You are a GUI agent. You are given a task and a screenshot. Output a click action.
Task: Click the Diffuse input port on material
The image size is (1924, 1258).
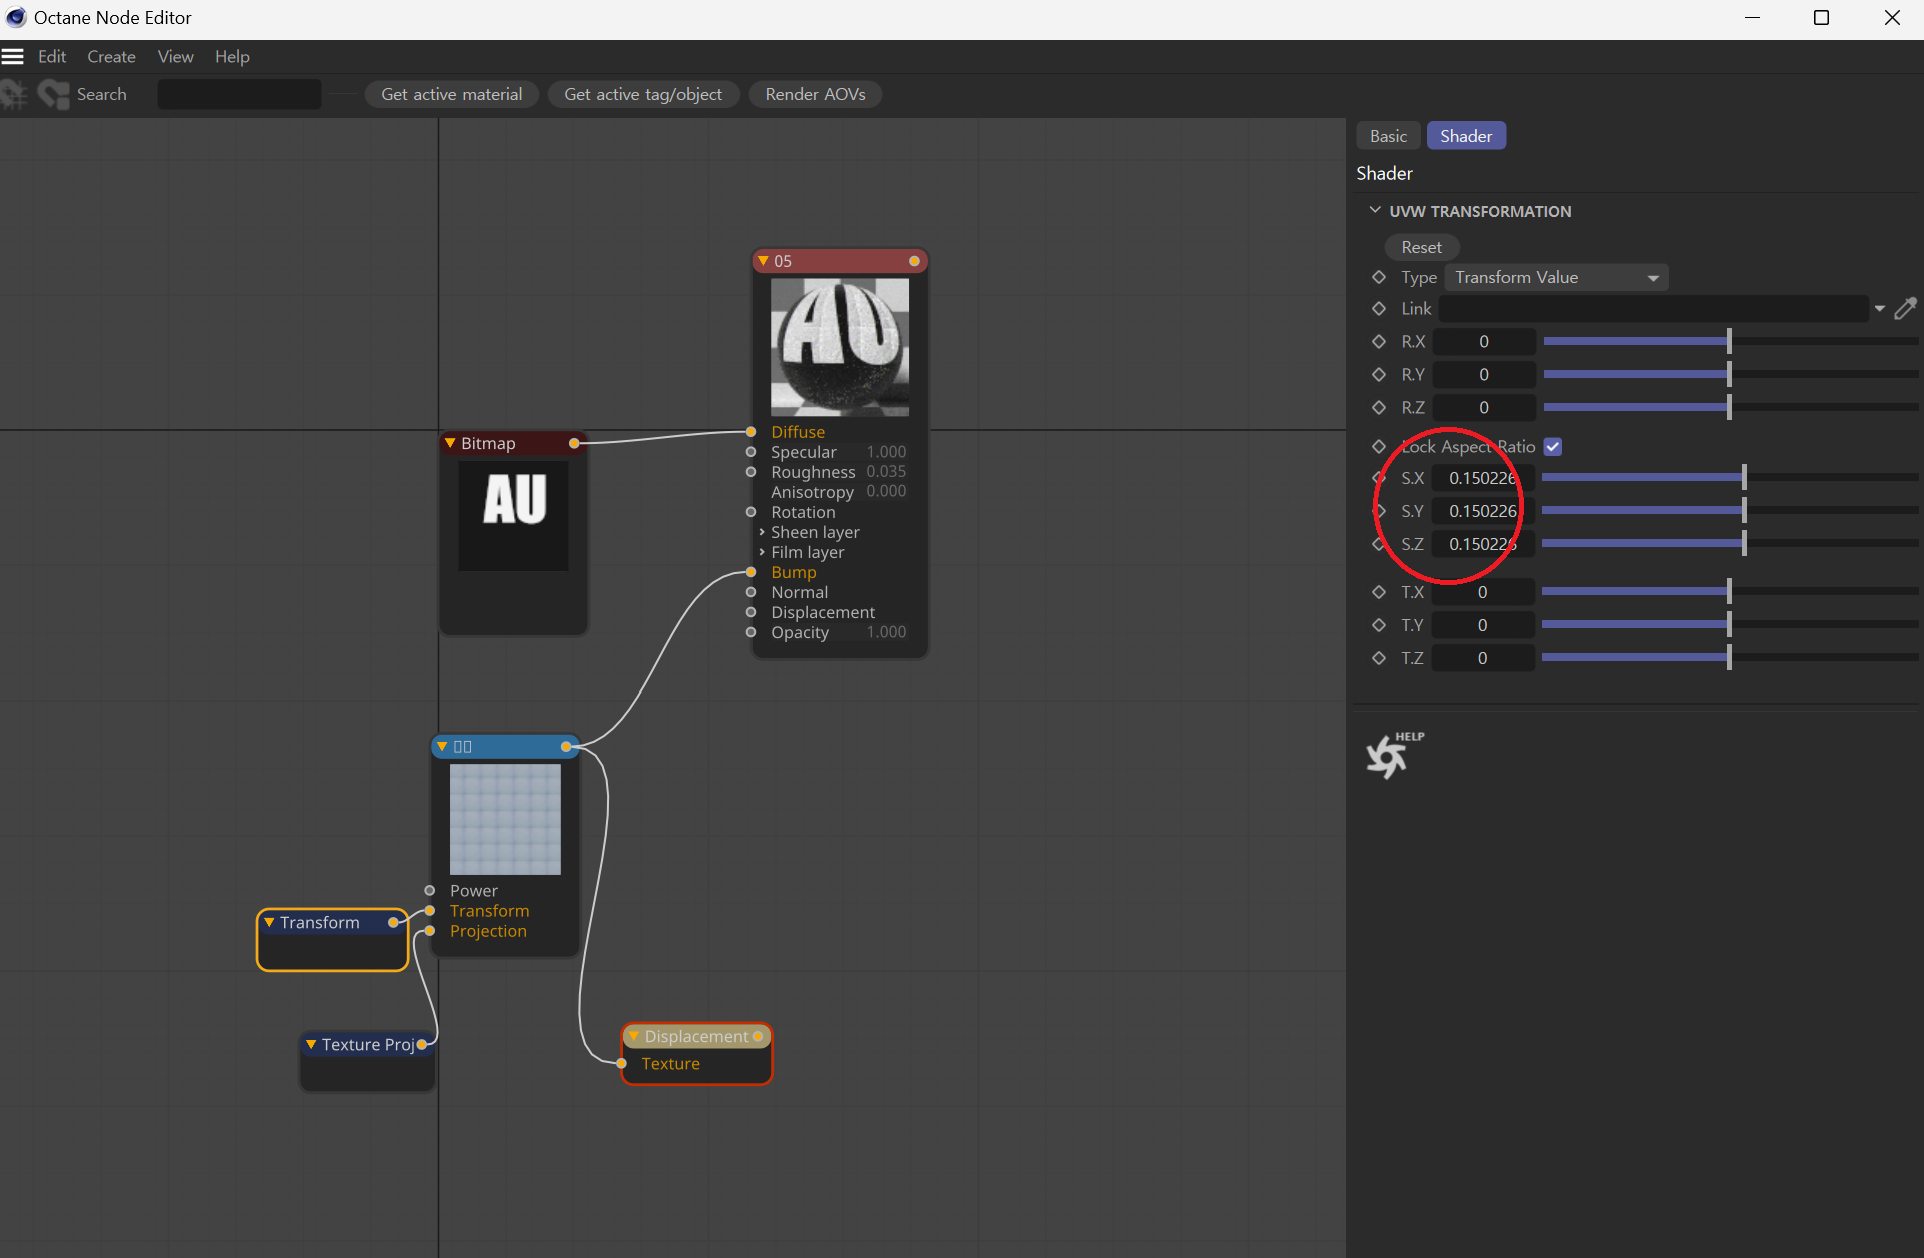pyautogui.click(x=751, y=432)
